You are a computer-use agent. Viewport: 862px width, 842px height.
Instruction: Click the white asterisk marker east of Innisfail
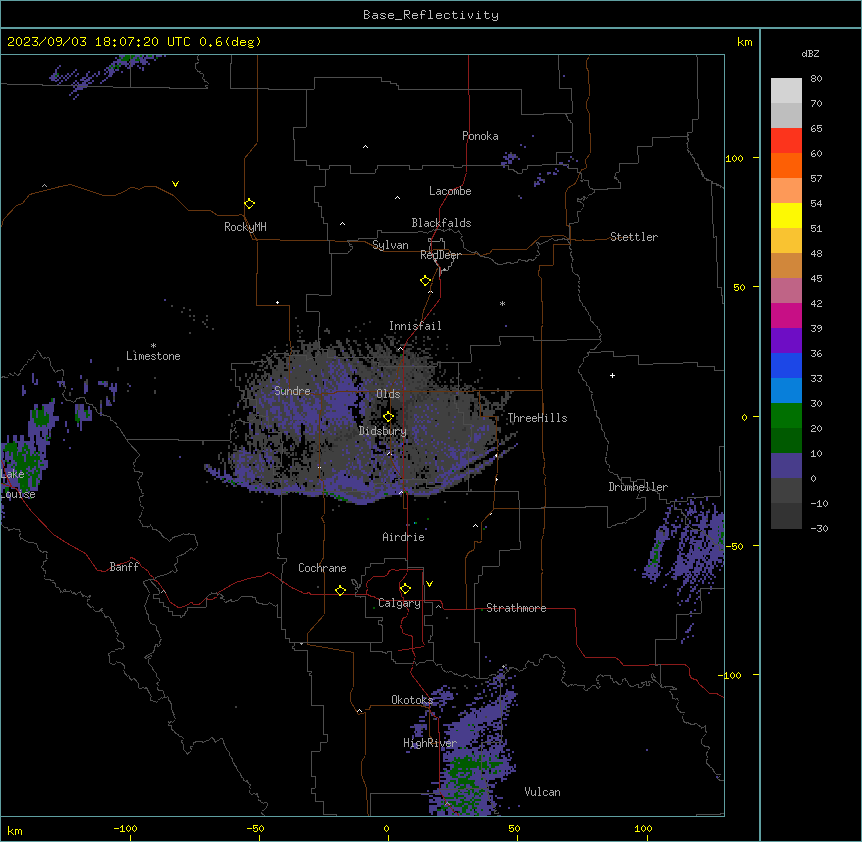(x=502, y=303)
